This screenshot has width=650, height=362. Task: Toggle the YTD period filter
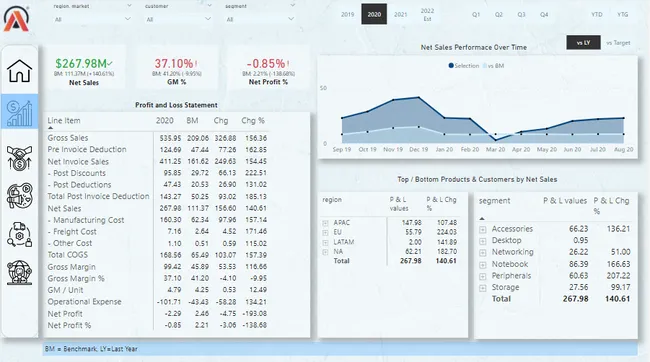click(x=597, y=15)
